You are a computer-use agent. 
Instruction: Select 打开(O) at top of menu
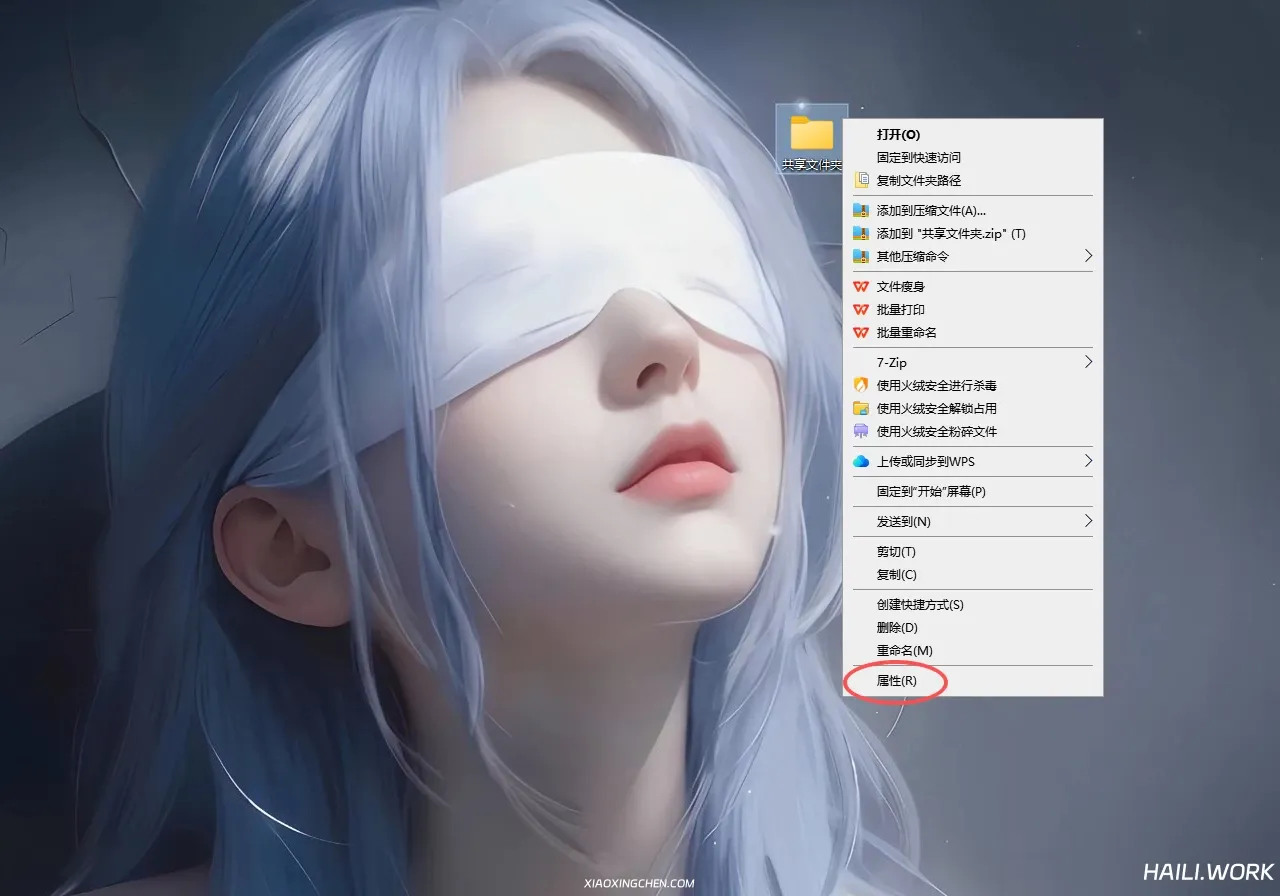(898, 134)
